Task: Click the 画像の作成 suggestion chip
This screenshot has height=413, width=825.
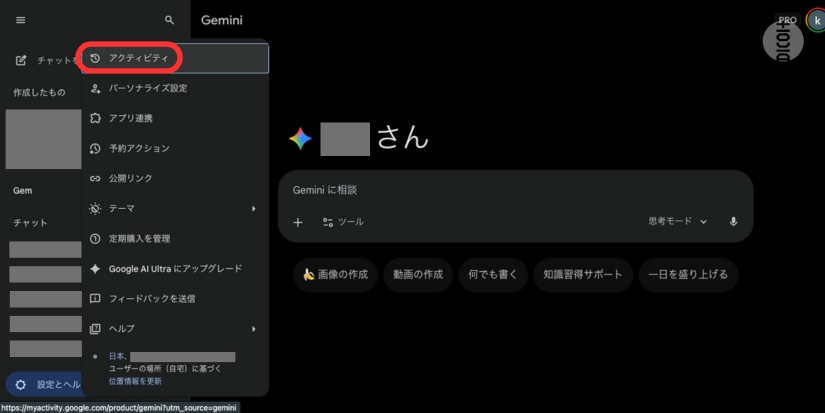Action: point(335,275)
